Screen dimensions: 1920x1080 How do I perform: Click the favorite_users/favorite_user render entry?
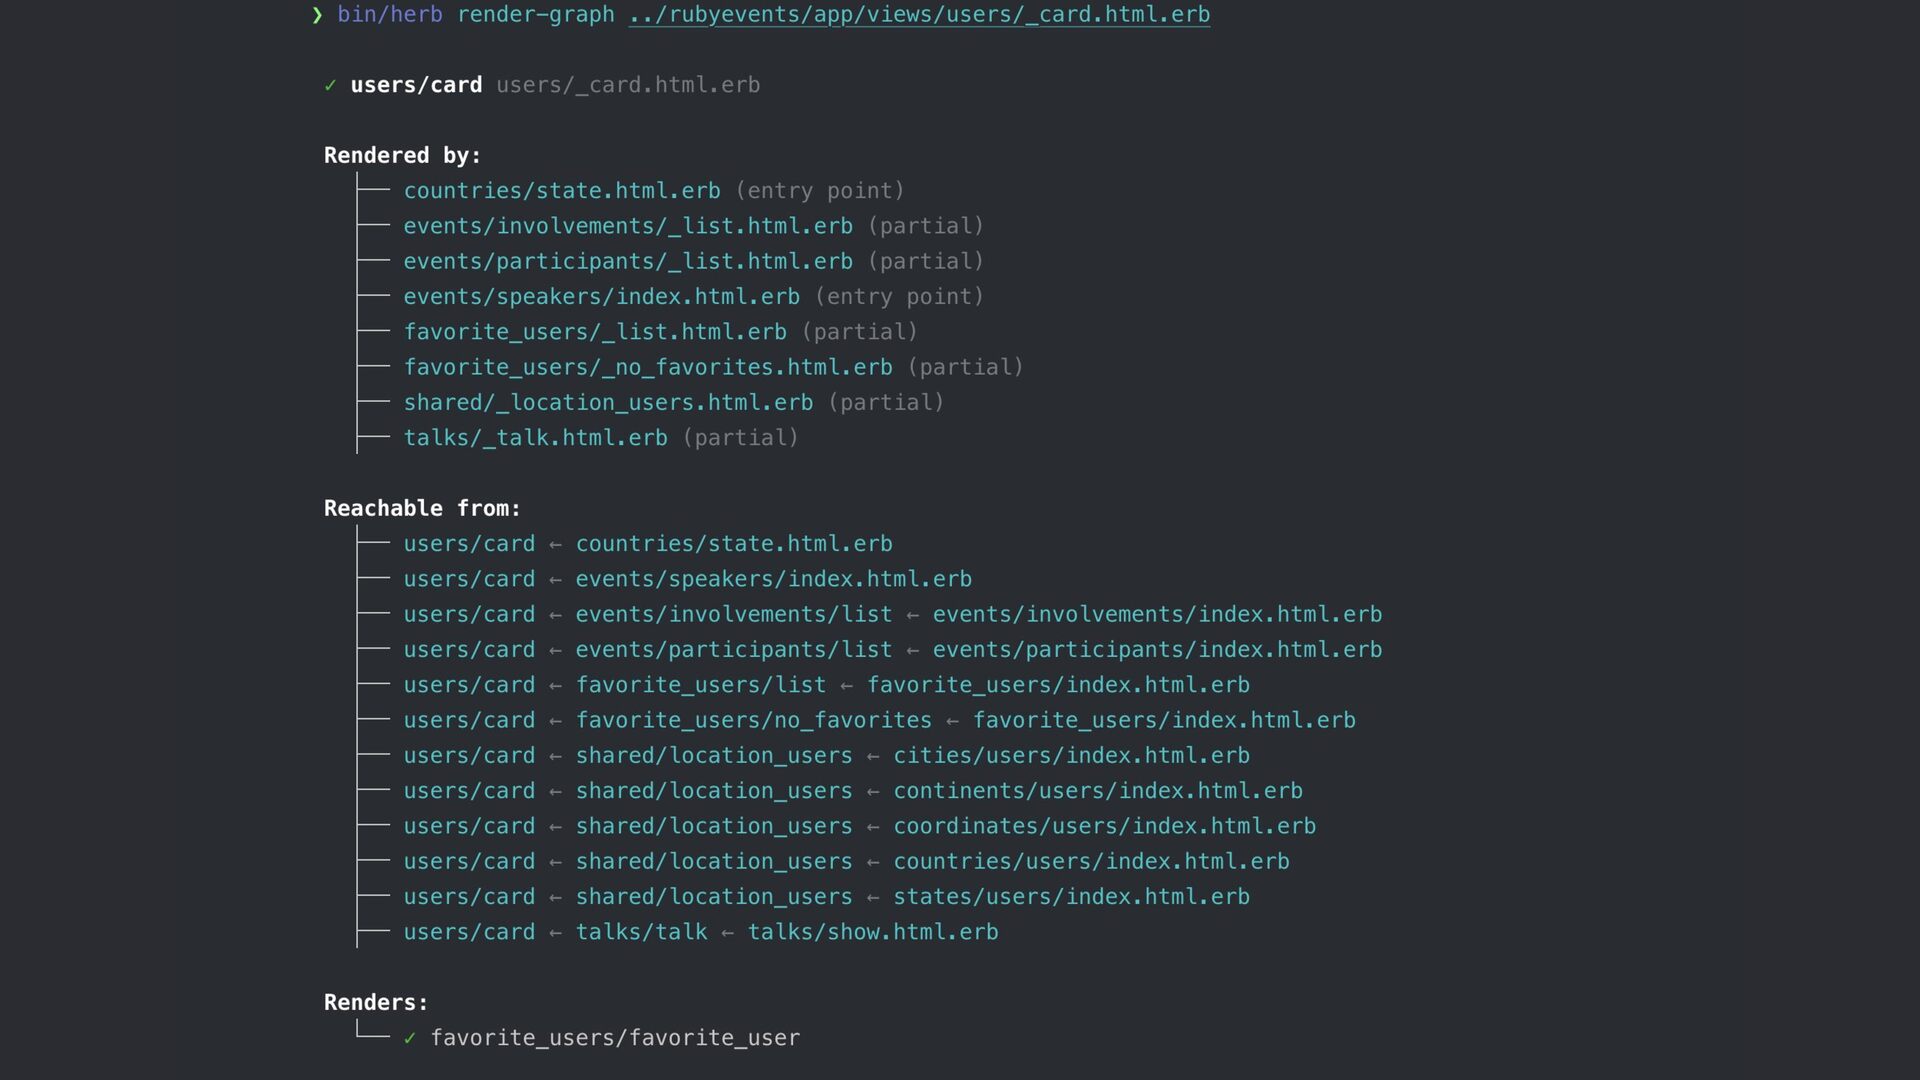coord(614,1038)
